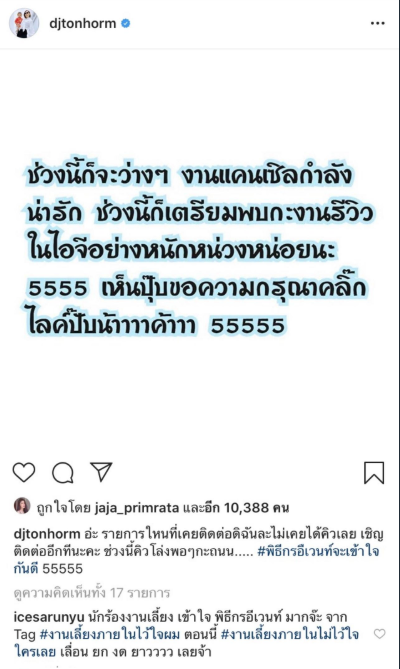The width and height of the screenshot is (400, 669).
Task: Open djtonhorm profile picture at top
Action: point(24,23)
